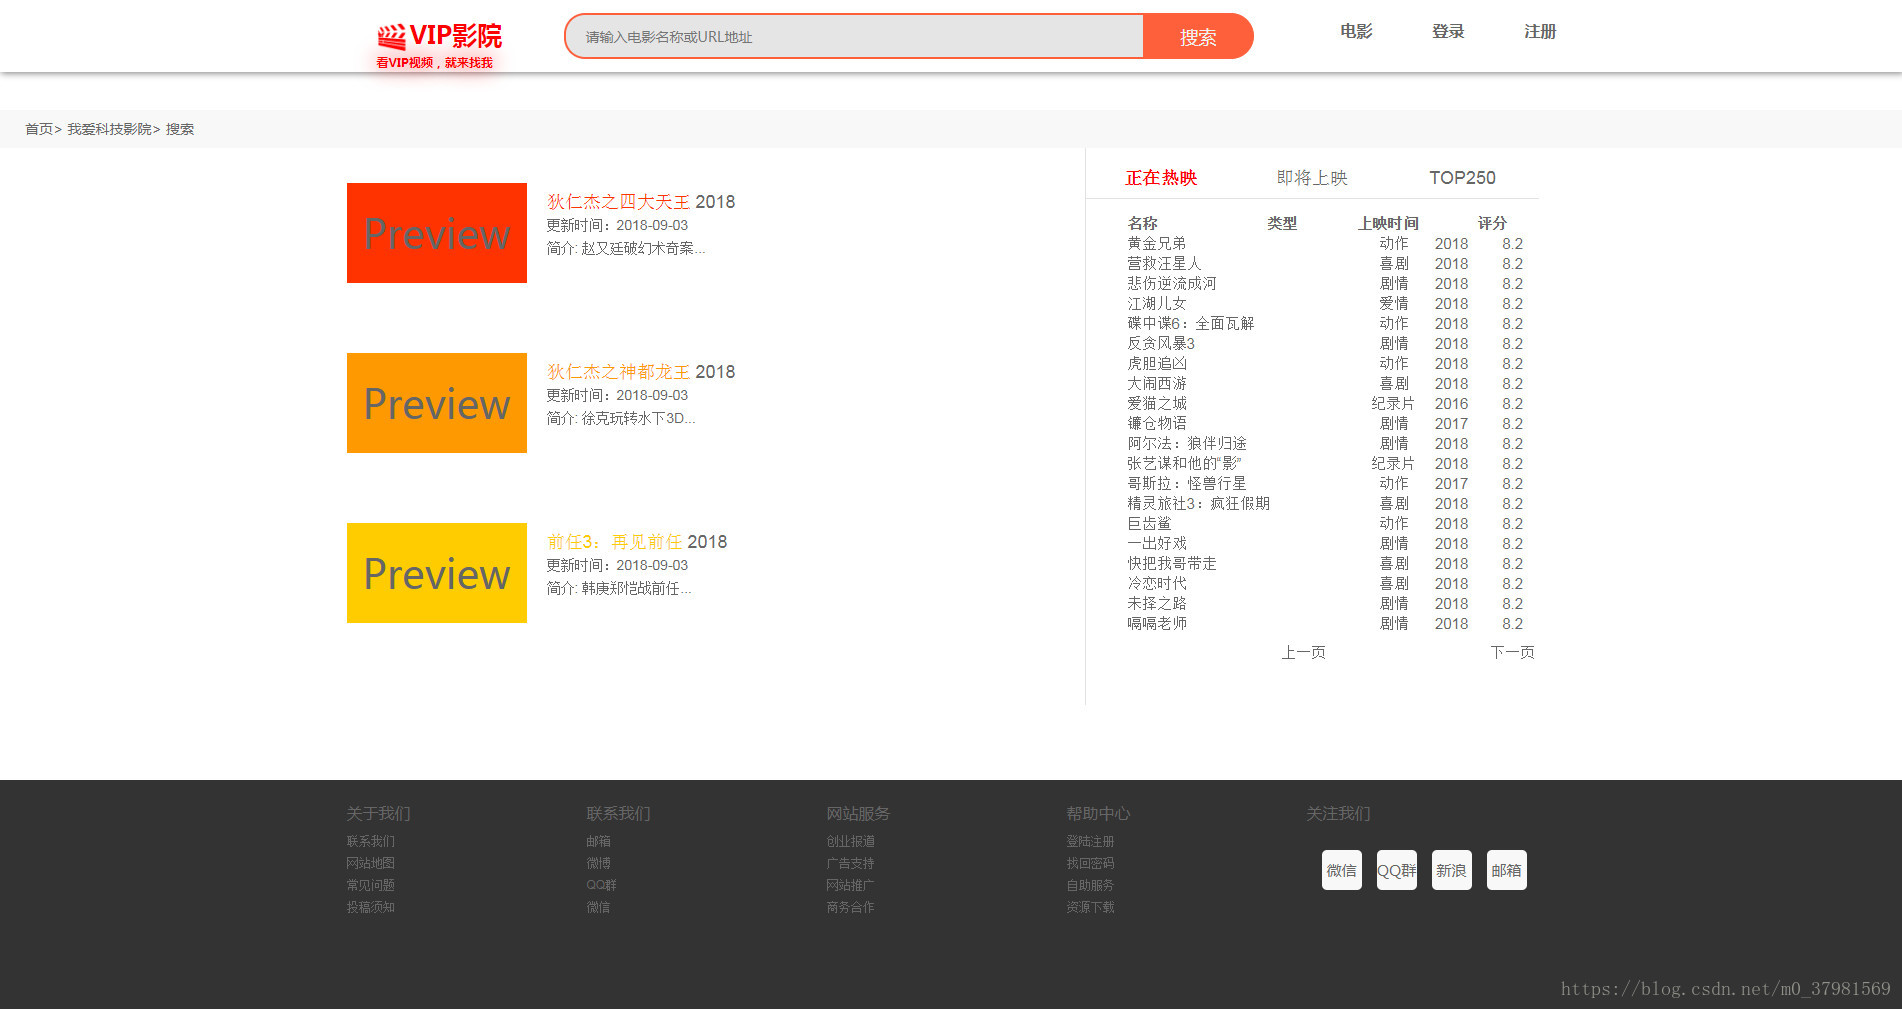
Task: Open footer link 常见问题
Action: click(371, 885)
